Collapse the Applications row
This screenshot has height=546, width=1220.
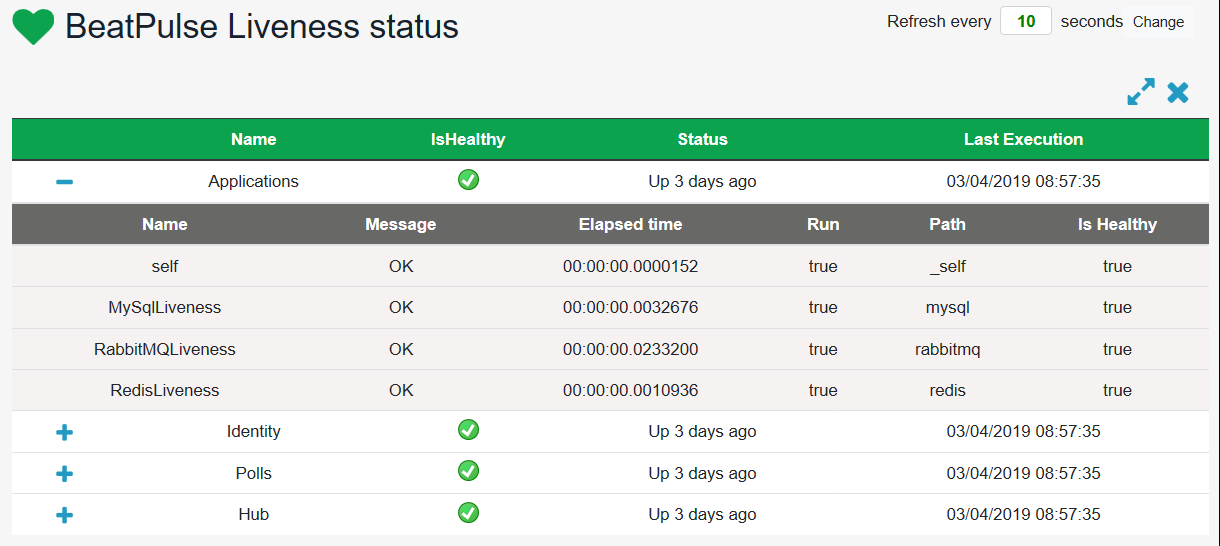(64, 182)
